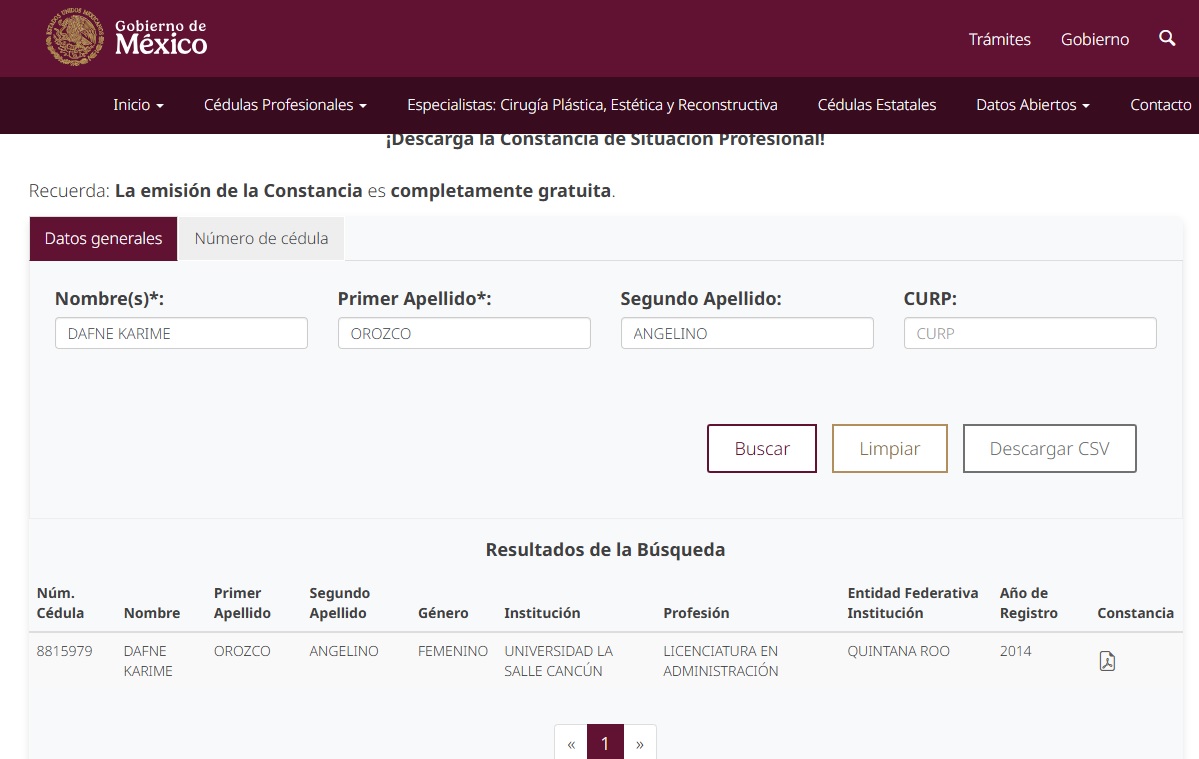The image size is (1199, 759).
Task: Open the search magnifier icon
Action: 1167,38
